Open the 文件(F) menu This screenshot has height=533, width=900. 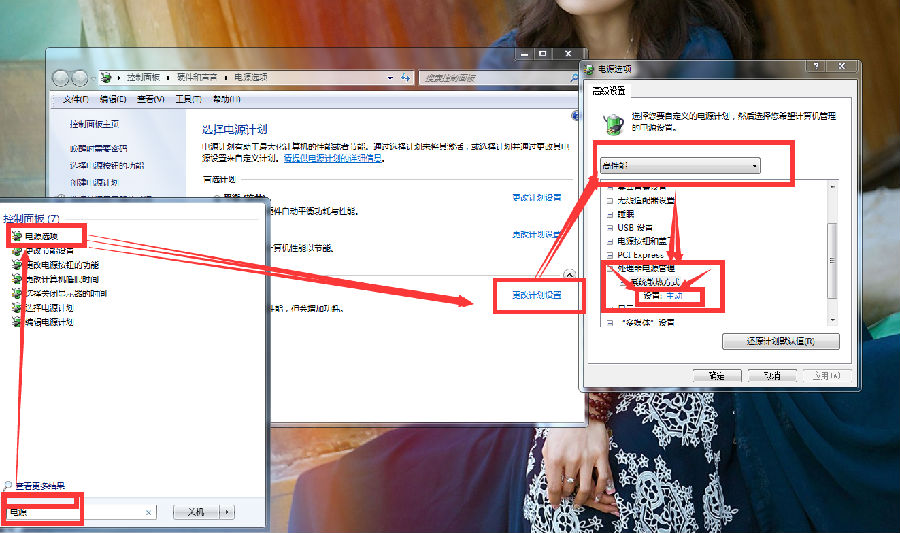pos(75,100)
